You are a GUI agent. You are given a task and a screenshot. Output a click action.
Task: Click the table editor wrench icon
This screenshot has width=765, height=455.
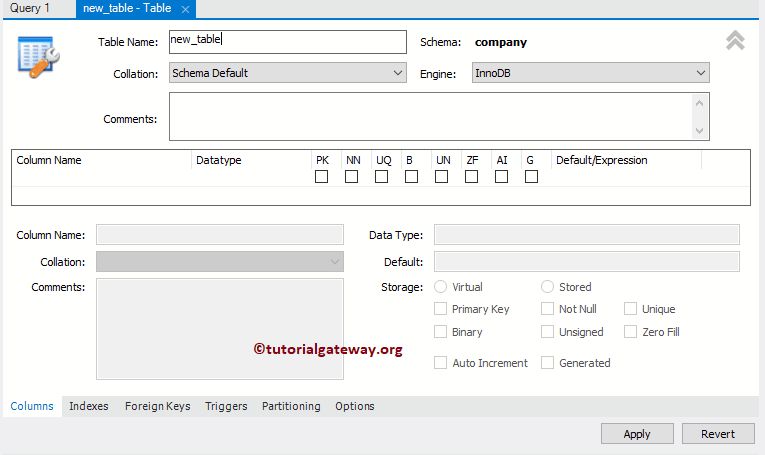pos(39,57)
